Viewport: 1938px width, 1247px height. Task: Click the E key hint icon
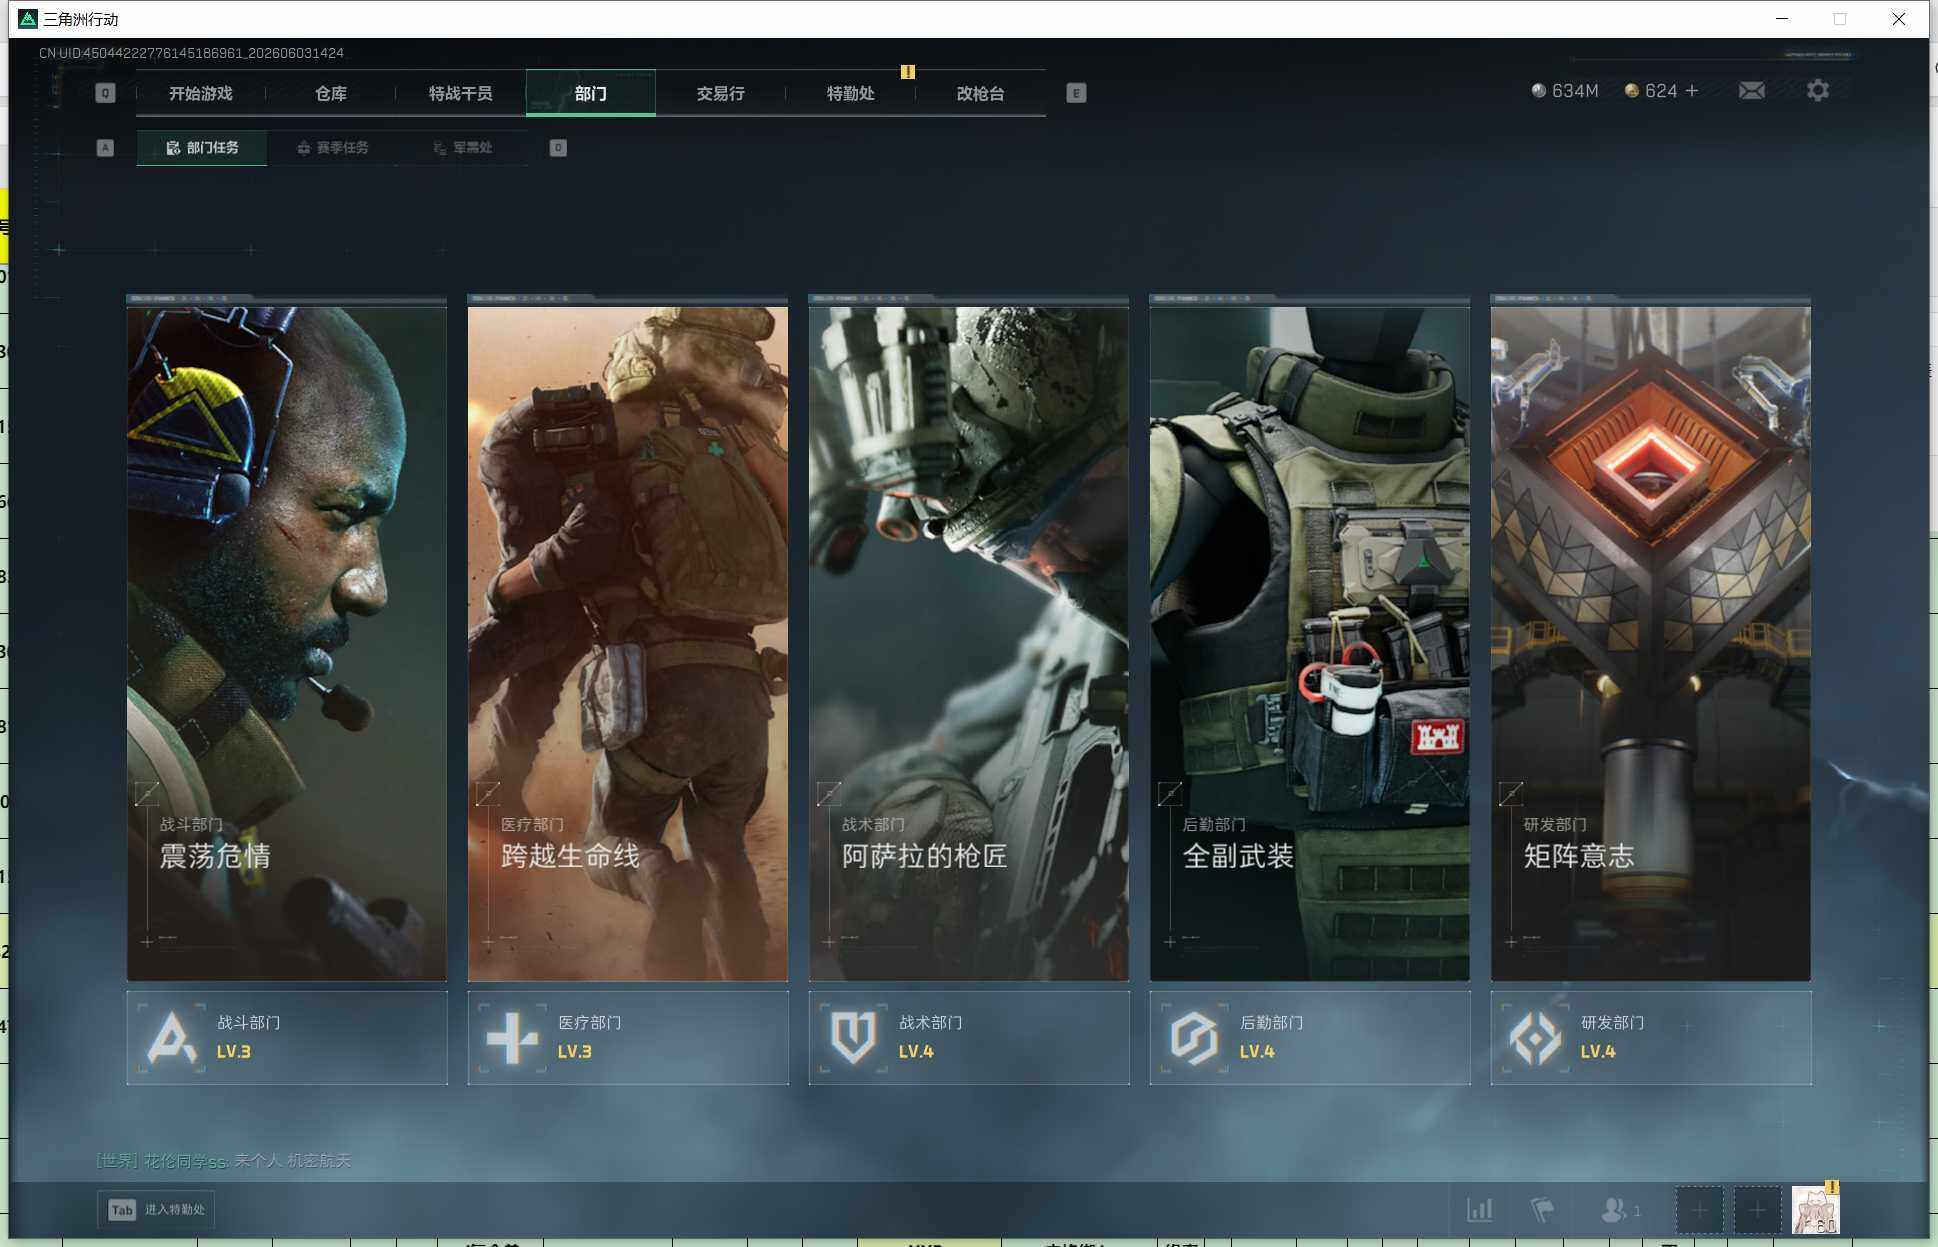[x=1076, y=93]
